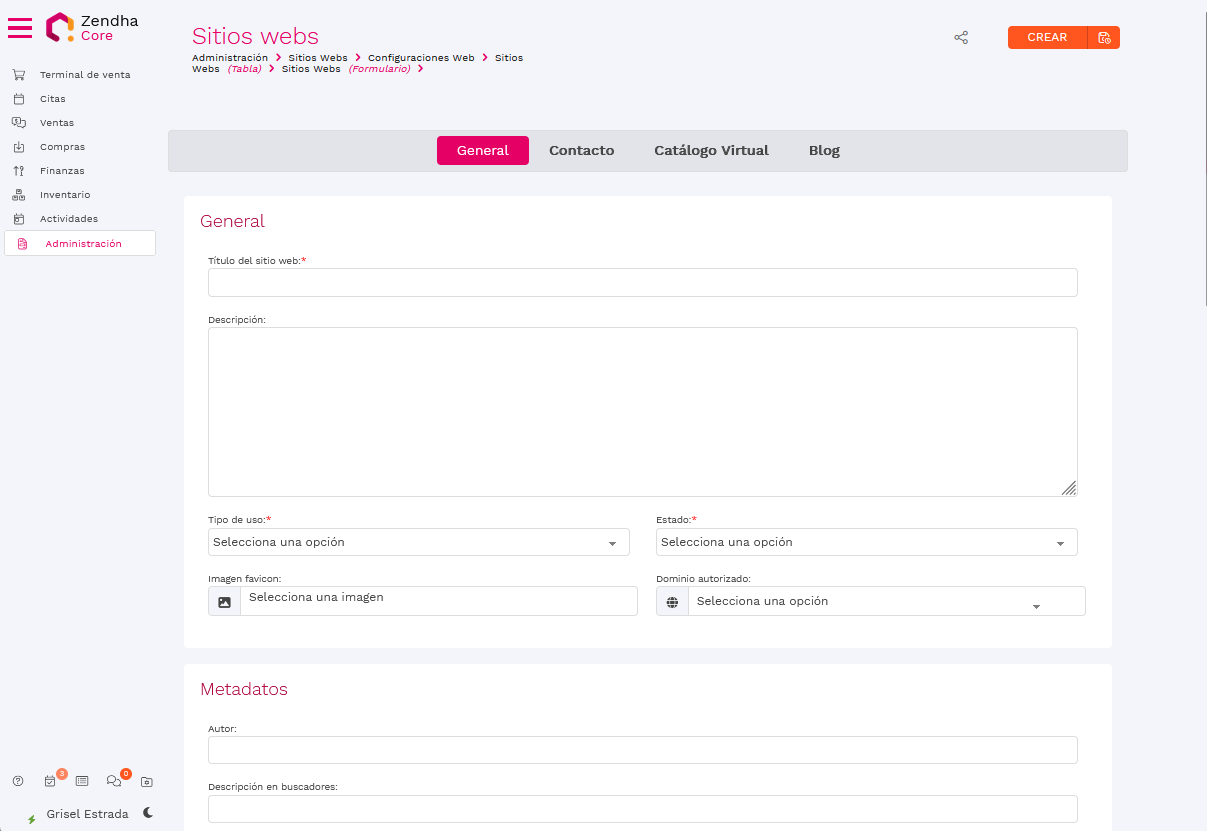The width and height of the screenshot is (1207, 831).
Task: Switch to the Contacto tab
Action: [581, 151]
